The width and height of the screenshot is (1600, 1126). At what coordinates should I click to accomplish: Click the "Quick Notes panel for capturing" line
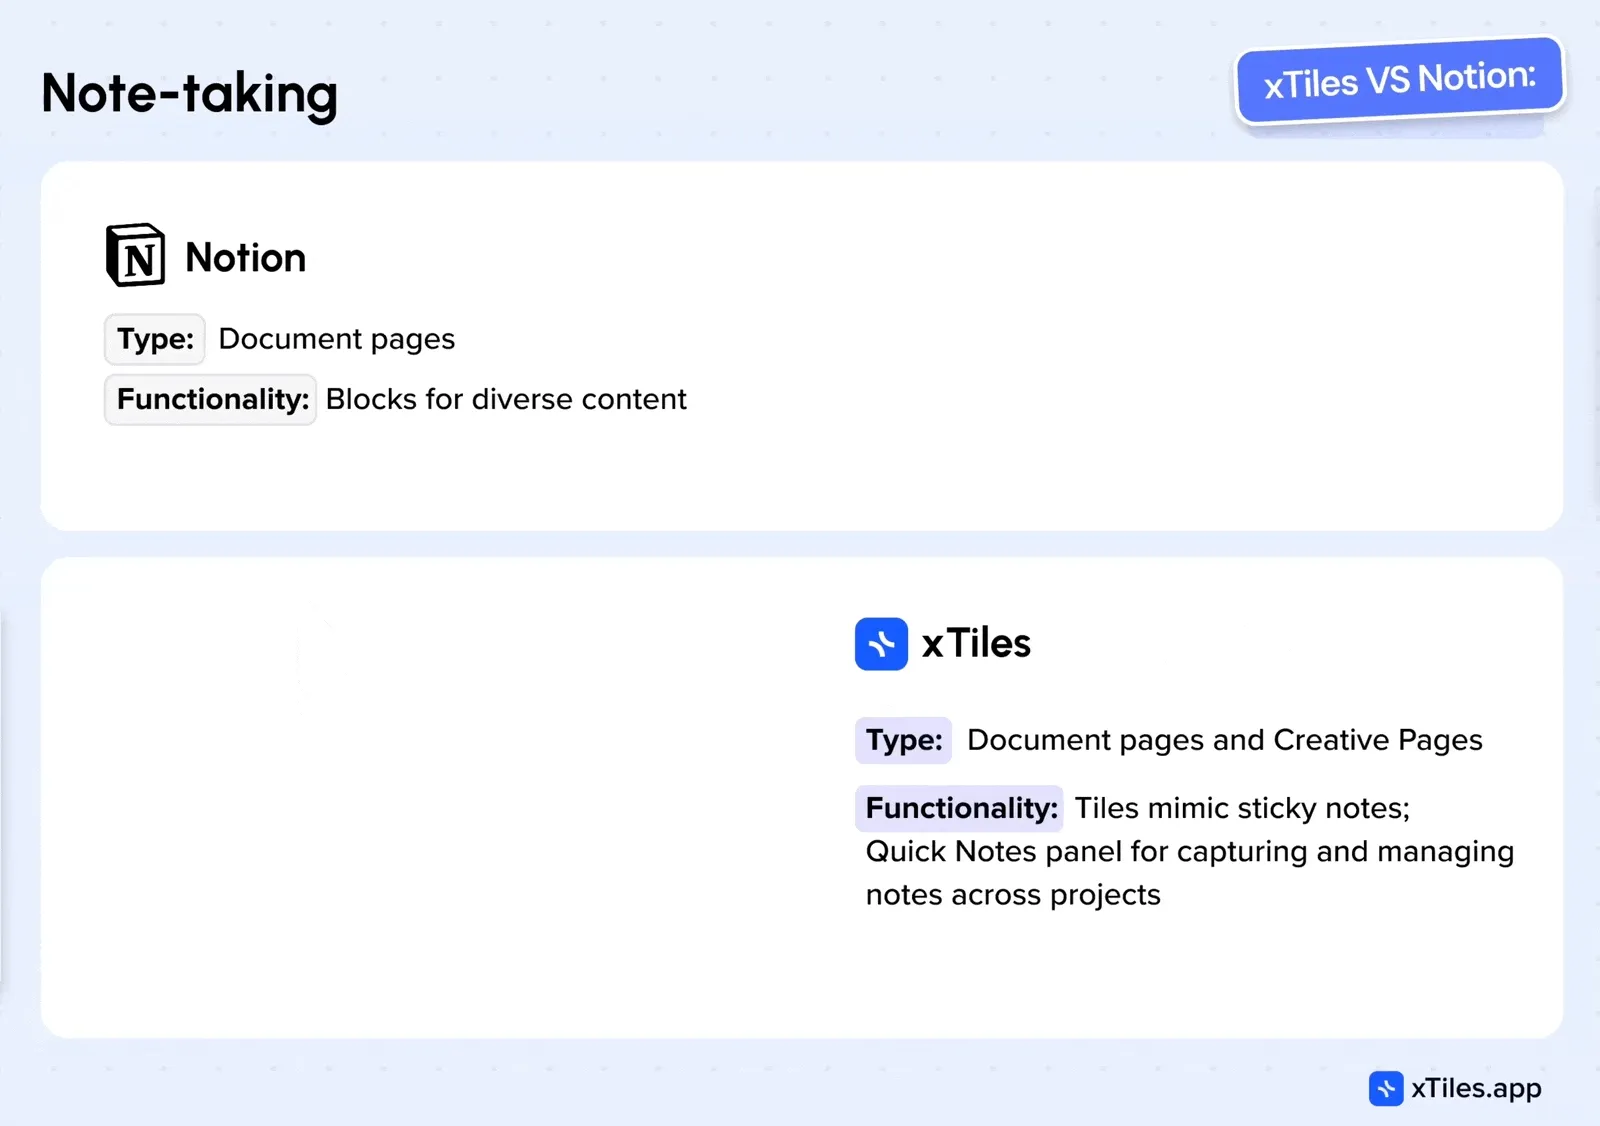coord(1190,852)
